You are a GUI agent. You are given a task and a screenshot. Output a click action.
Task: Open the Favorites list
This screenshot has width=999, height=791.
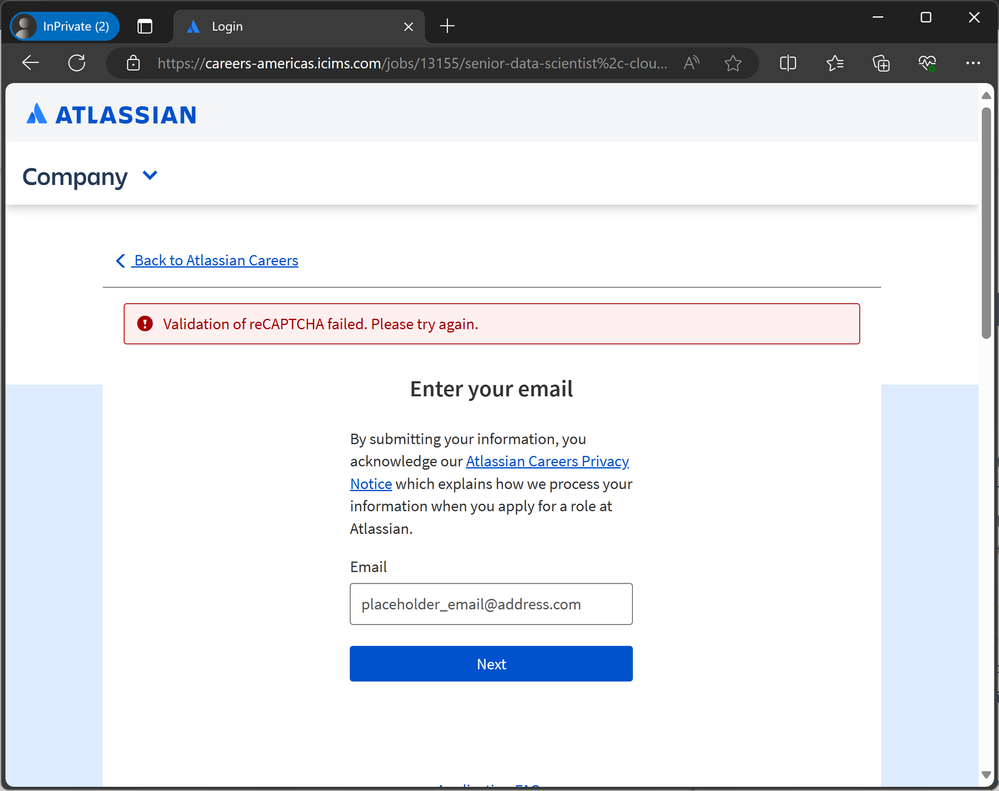835,63
